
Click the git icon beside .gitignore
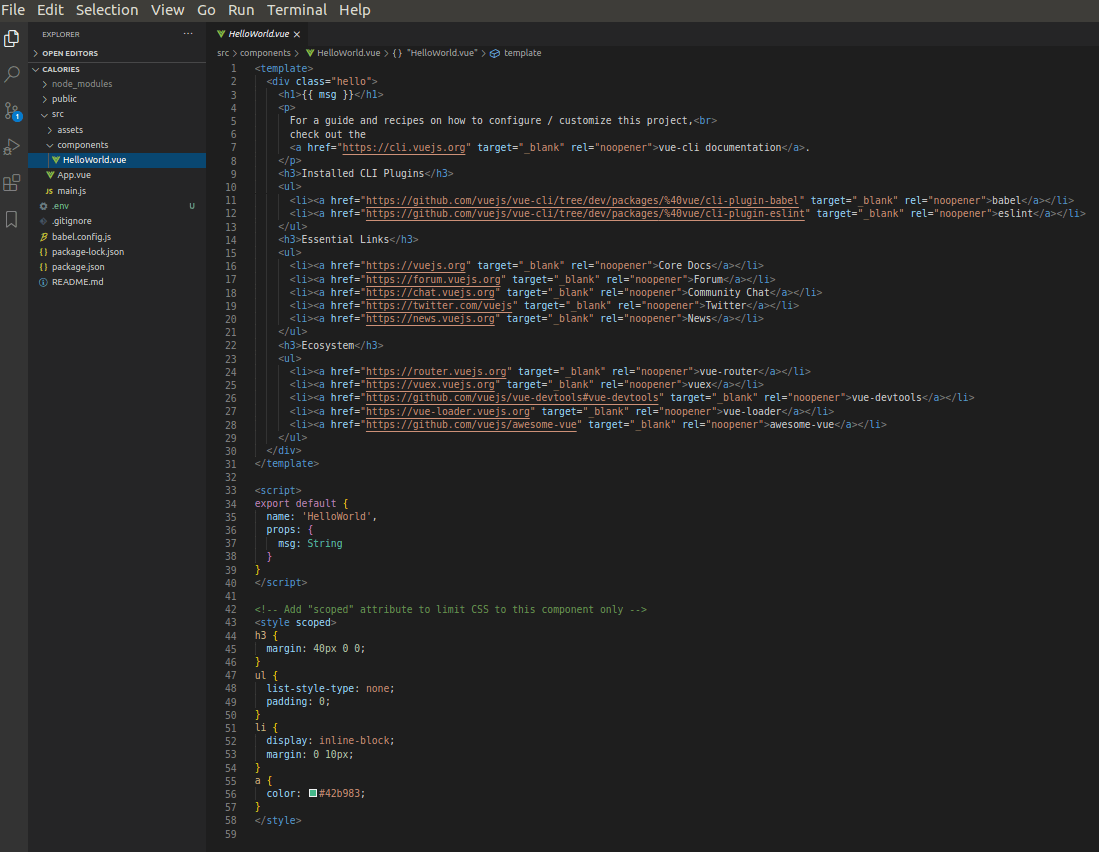43,221
